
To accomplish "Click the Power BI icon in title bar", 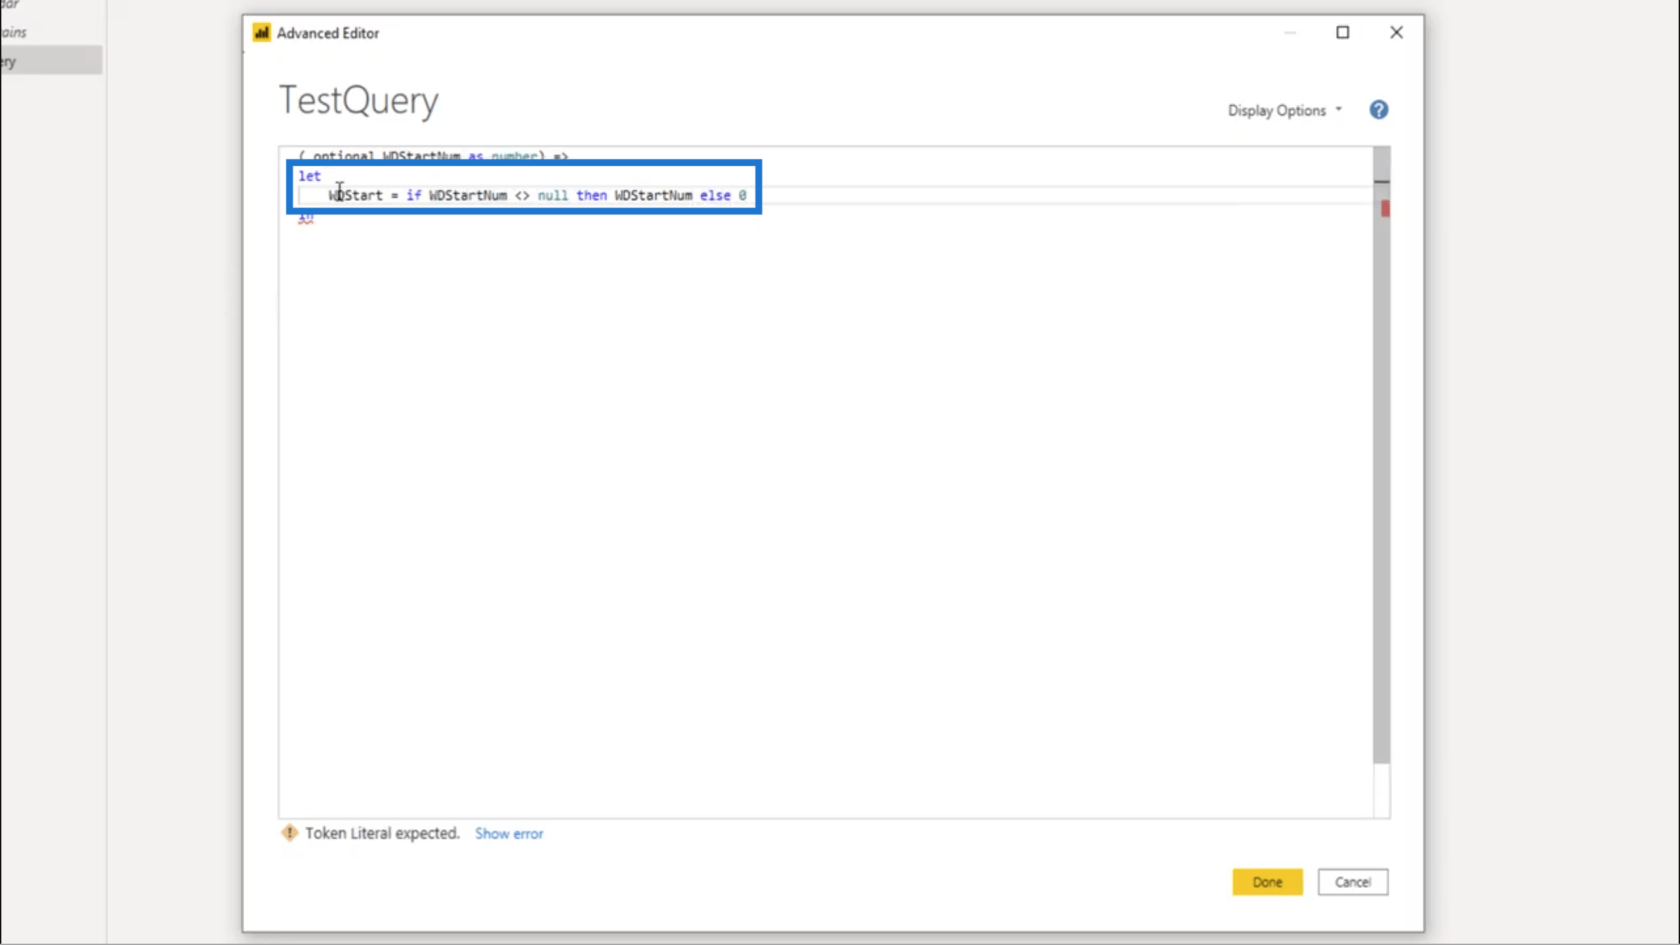I will click(262, 33).
